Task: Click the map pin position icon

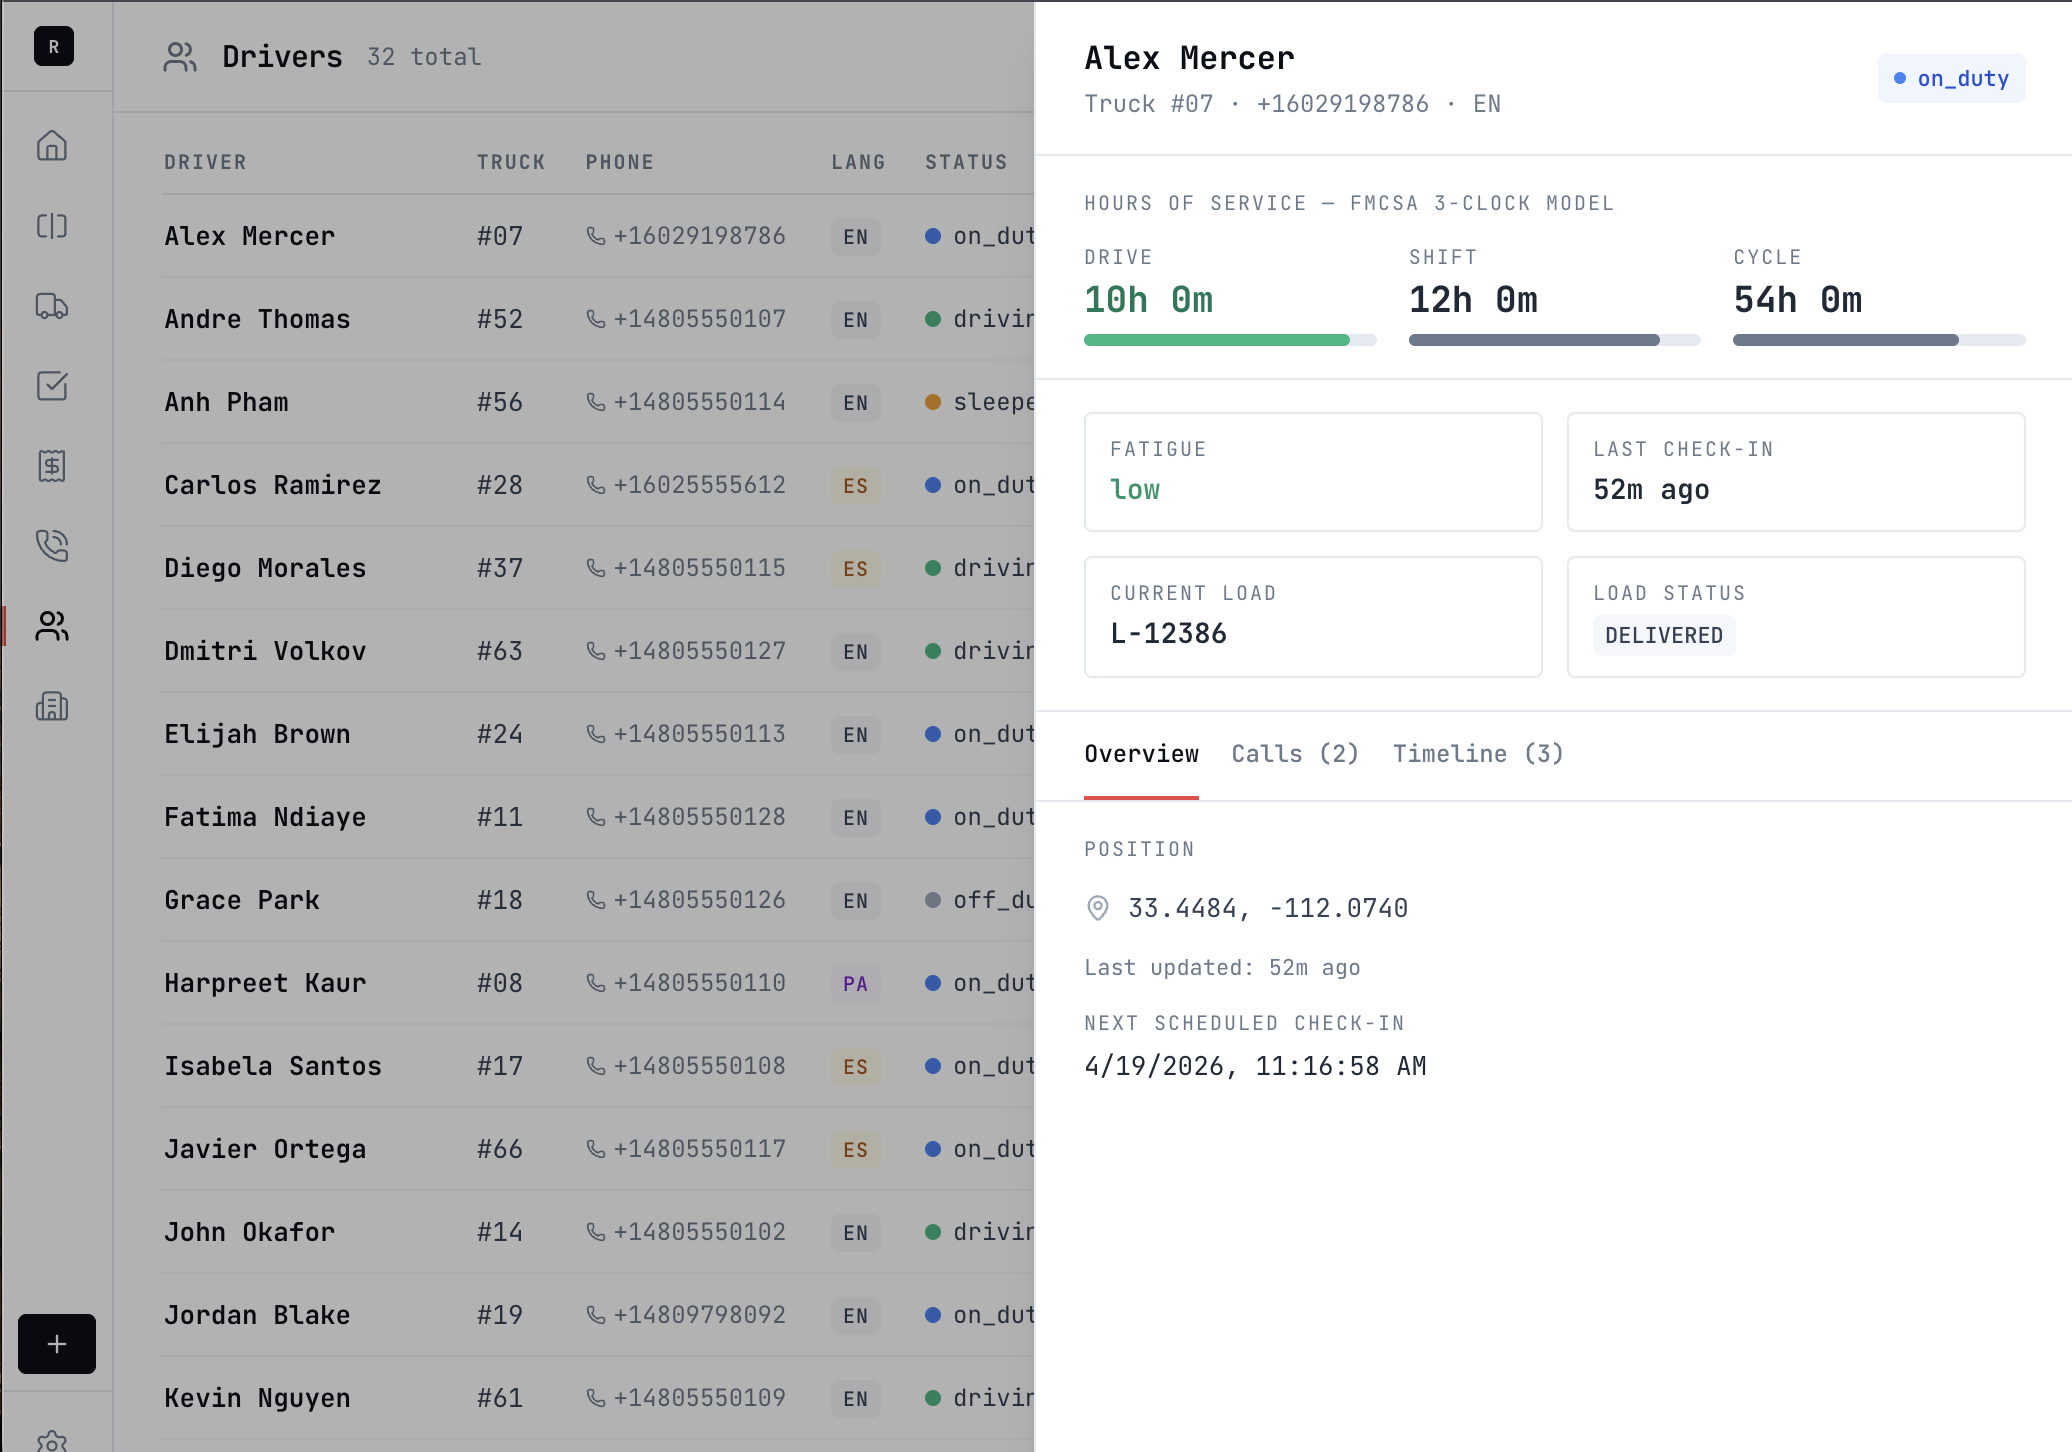Action: coord(1097,908)
